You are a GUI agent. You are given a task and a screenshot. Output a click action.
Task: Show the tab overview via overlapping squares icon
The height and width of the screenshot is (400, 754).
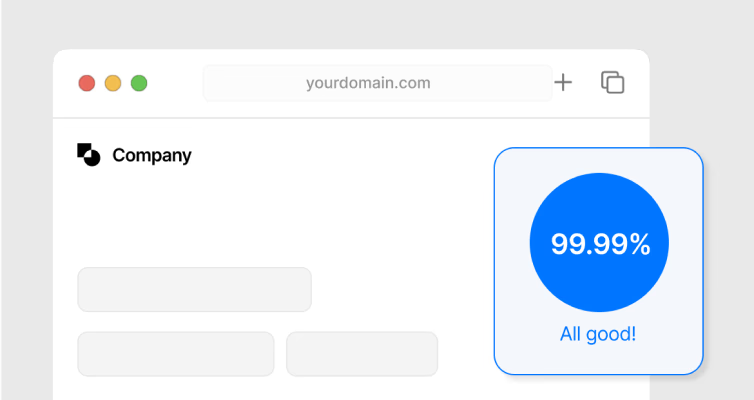tap(612, 82)
